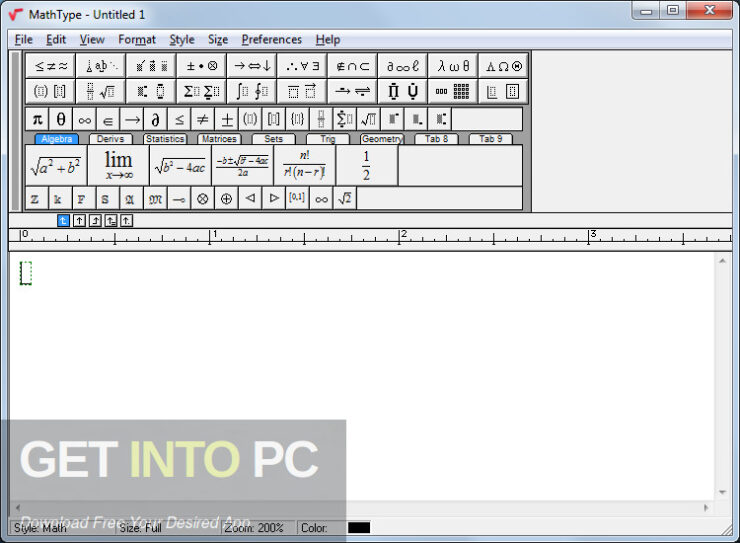Open the products and set theory templates palette

tap(403, 91)
